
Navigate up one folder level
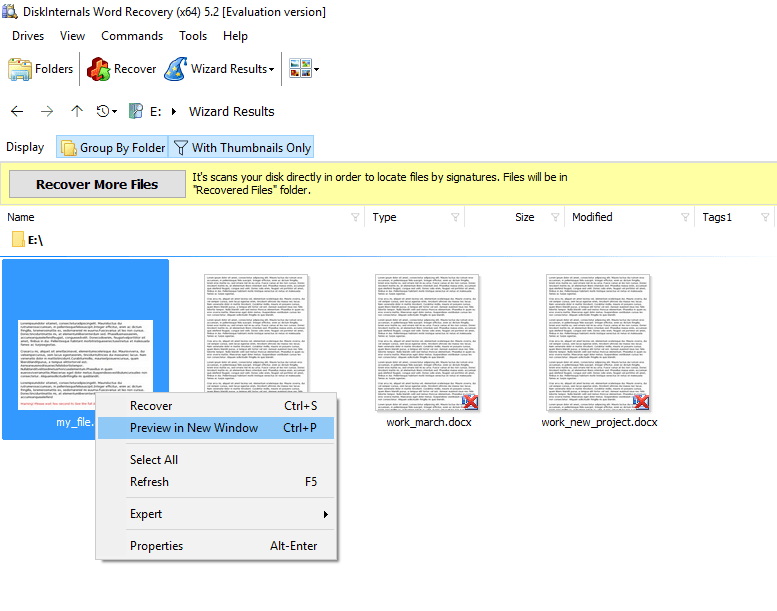(77, 111)
